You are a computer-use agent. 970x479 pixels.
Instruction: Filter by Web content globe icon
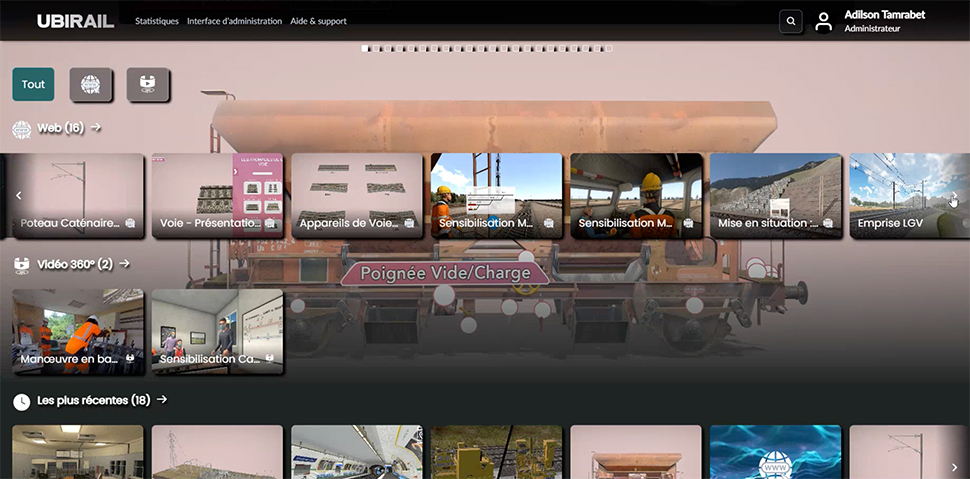coord(91,85)
